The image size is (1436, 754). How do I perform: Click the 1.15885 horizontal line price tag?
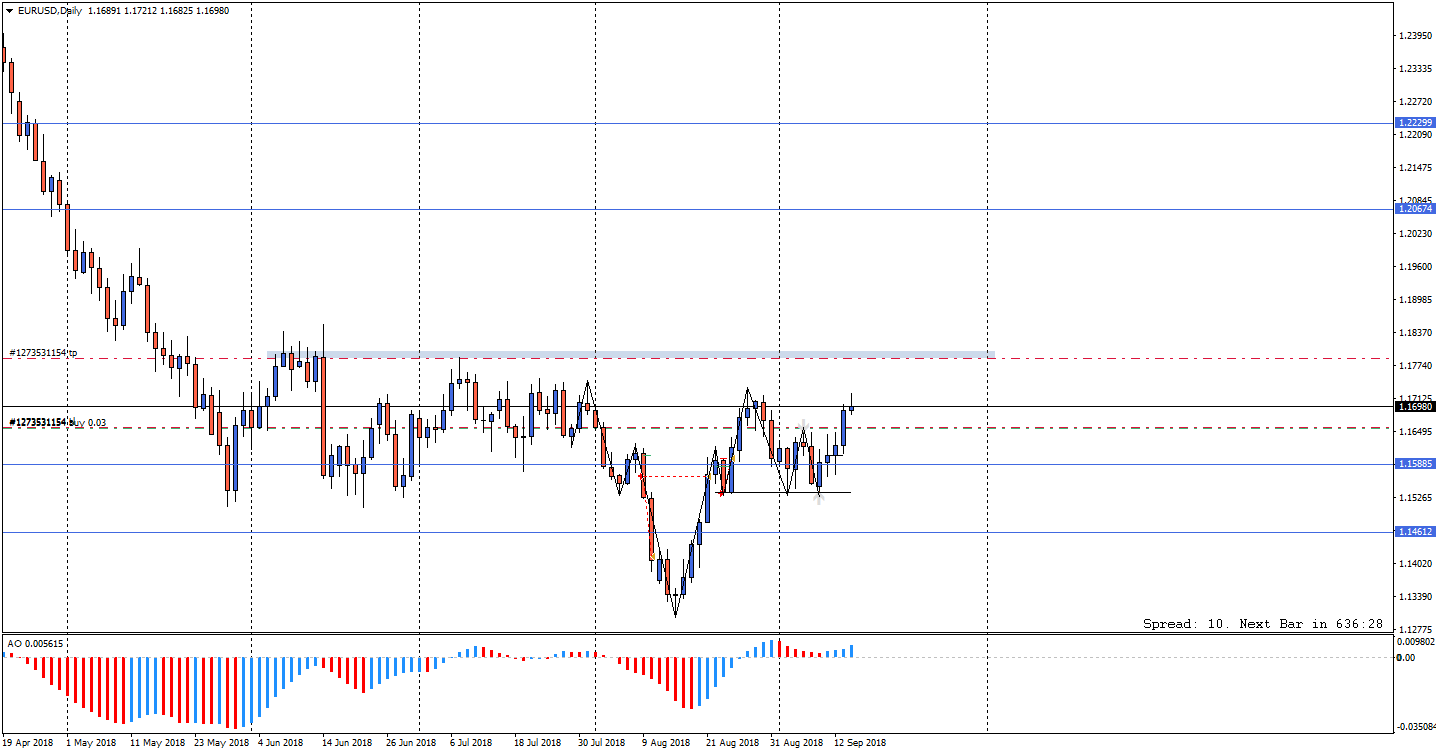point(1414,464)
